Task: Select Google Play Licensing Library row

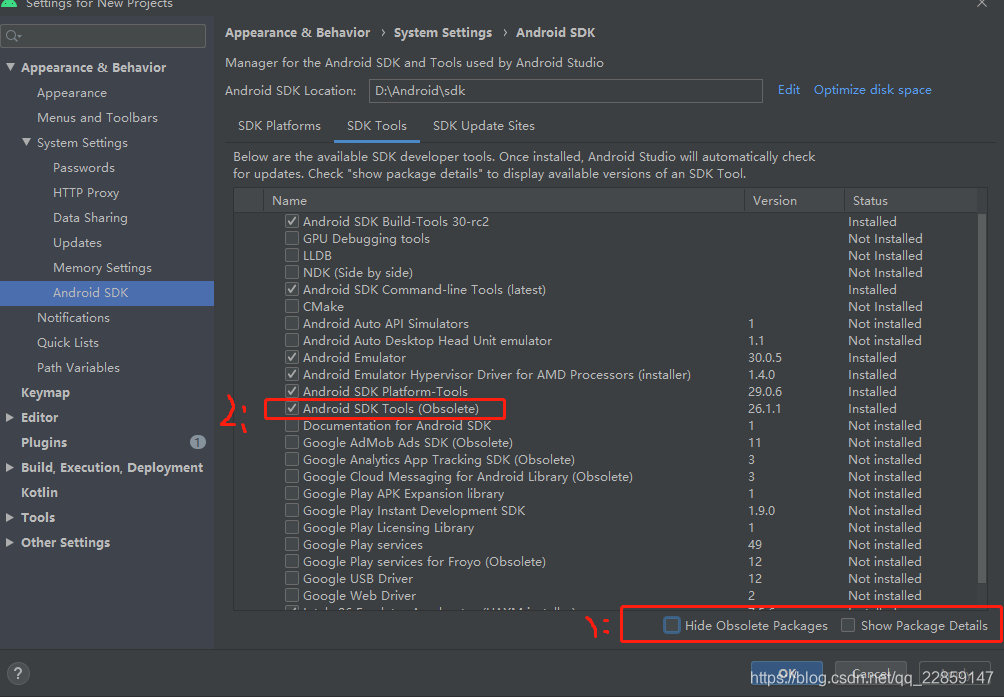Action: pos(606,527)
